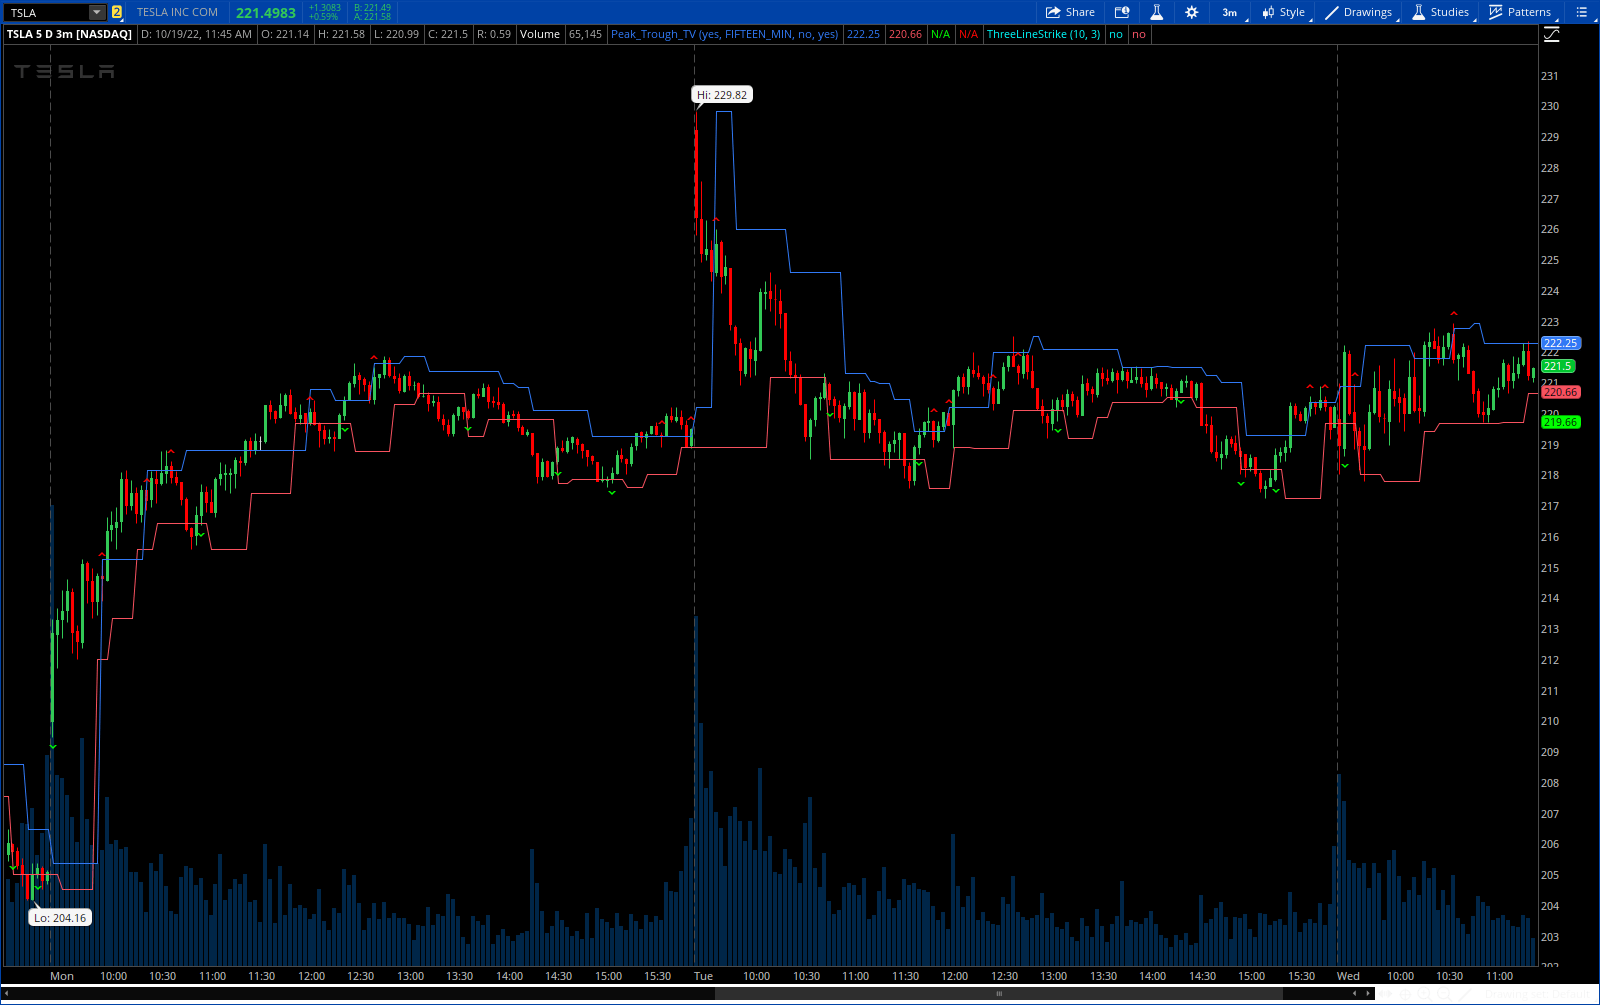The image size is (1600, 1005).
Task: Open the symbol dropdown arrow next to TSLA
Action: (97, 13)
